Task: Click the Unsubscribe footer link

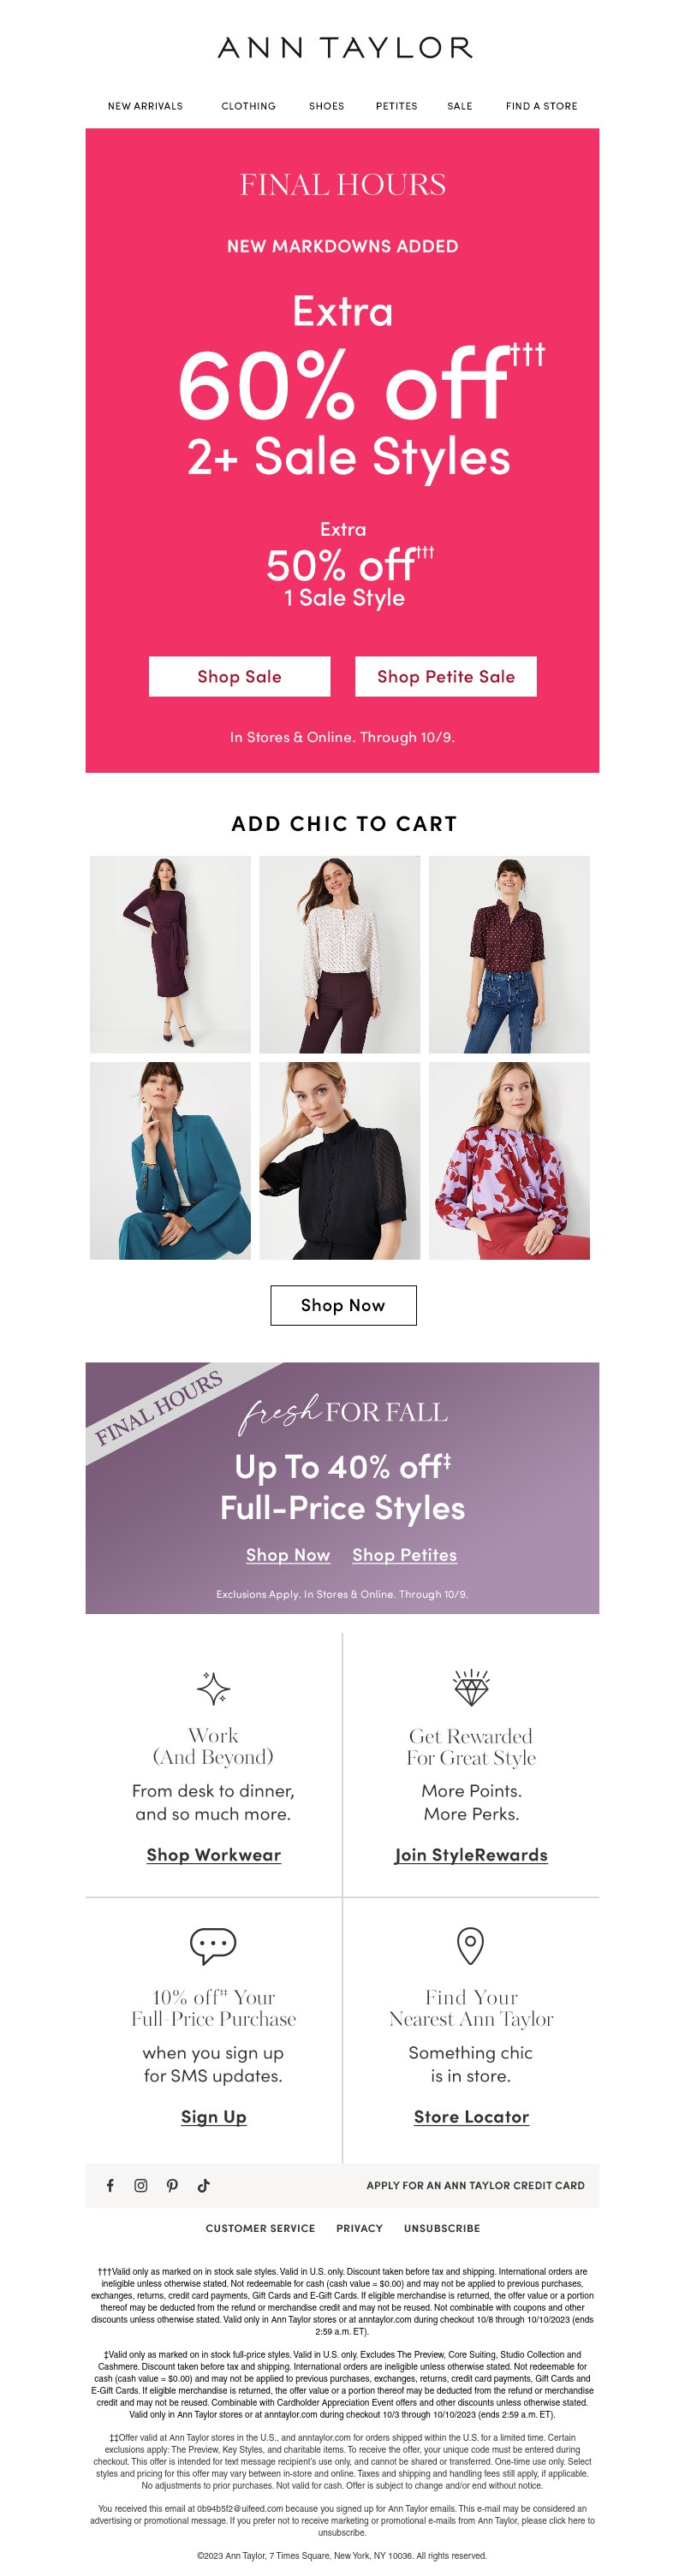Action: pos(442,2228)
